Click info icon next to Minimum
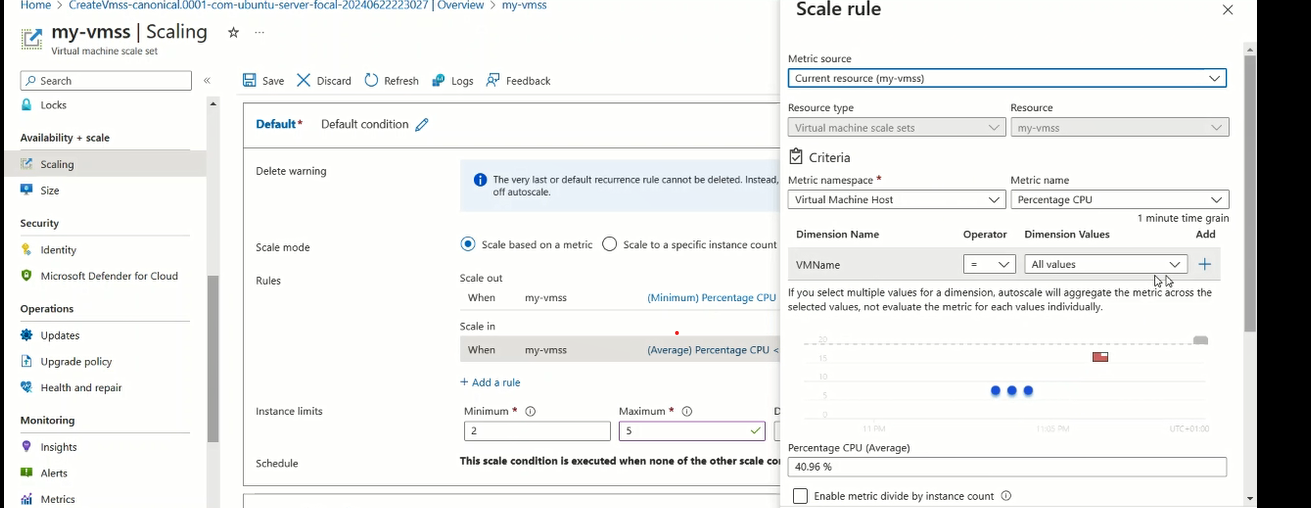 (531, 411)
